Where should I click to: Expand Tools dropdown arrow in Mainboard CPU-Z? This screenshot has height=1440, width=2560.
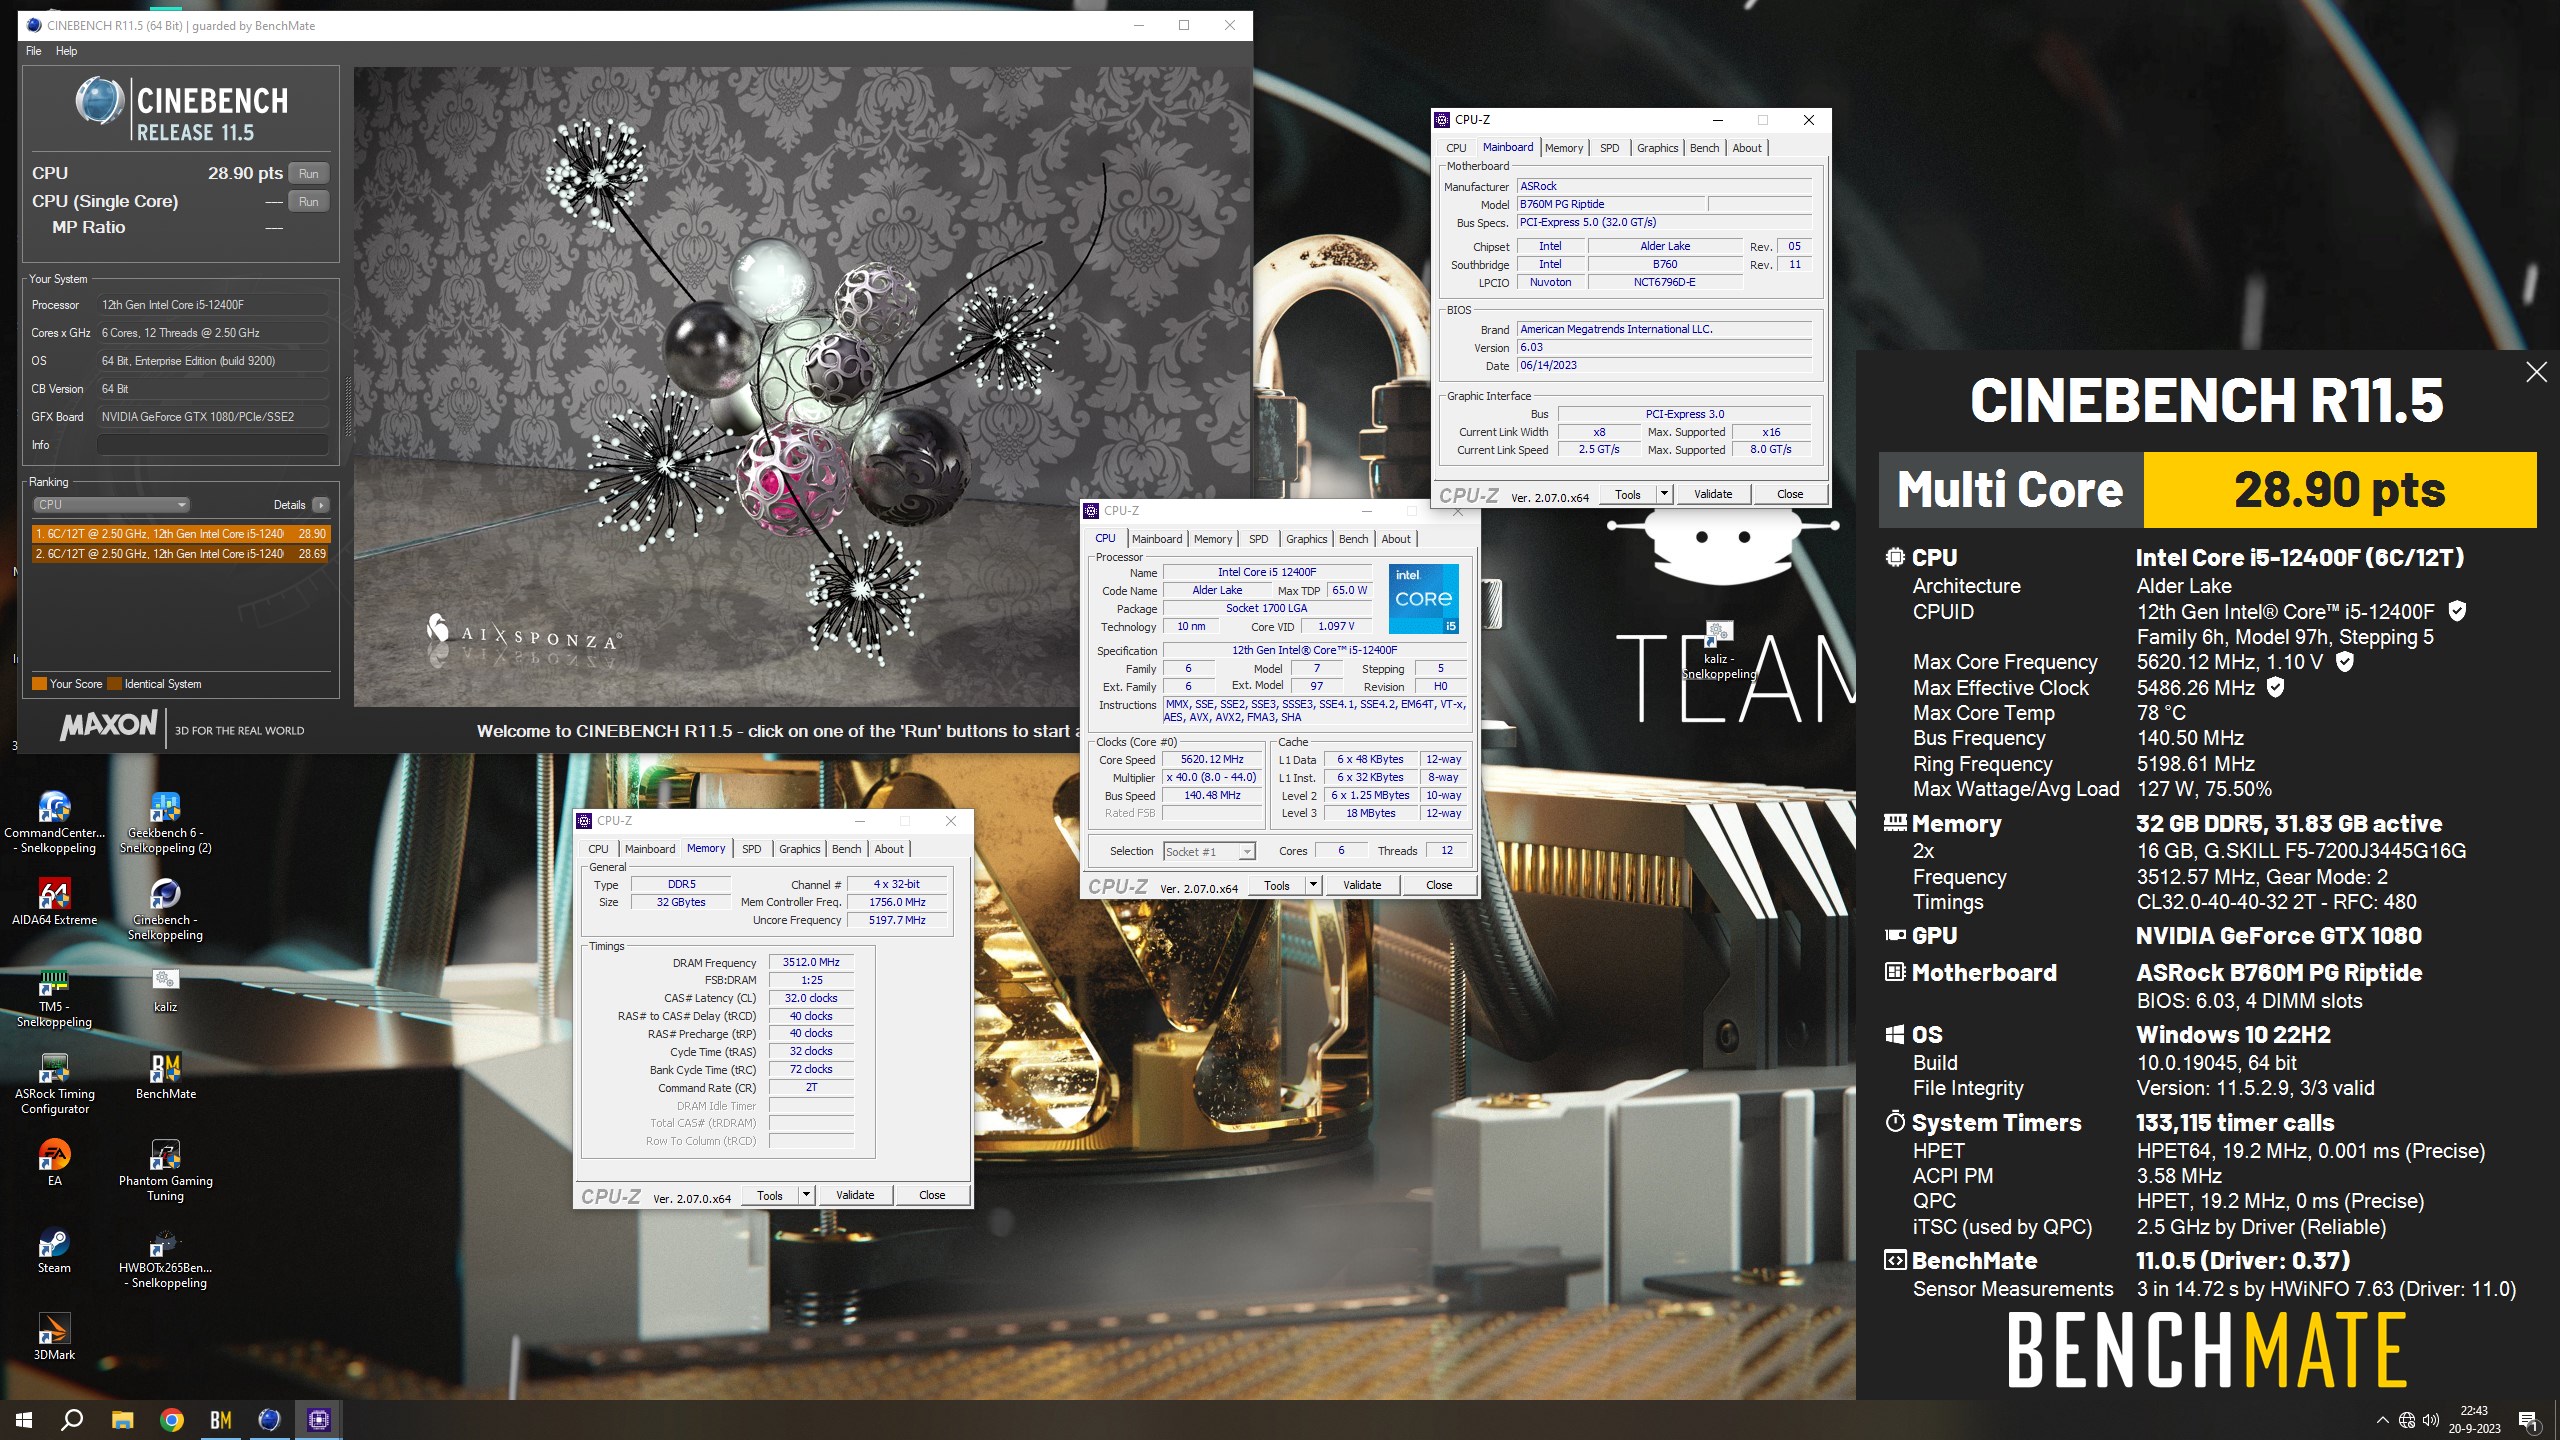click(1664, 494)
